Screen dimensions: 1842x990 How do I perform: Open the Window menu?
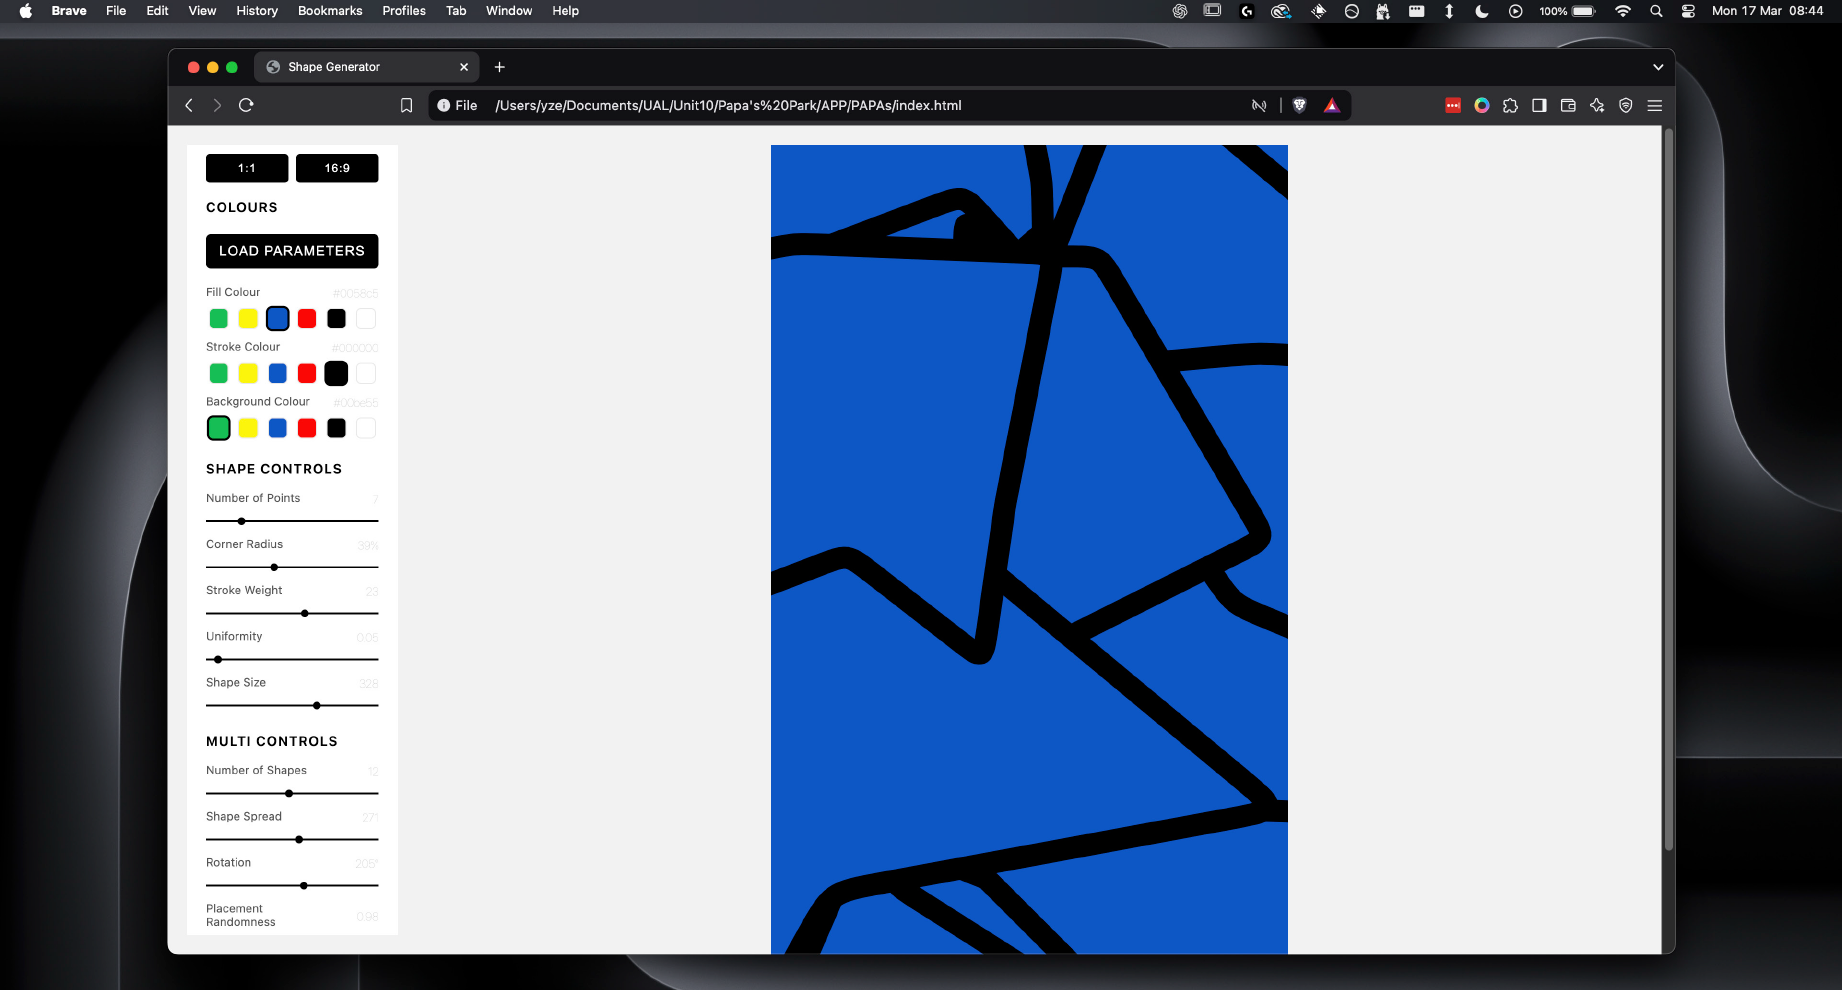click(509, 11)
